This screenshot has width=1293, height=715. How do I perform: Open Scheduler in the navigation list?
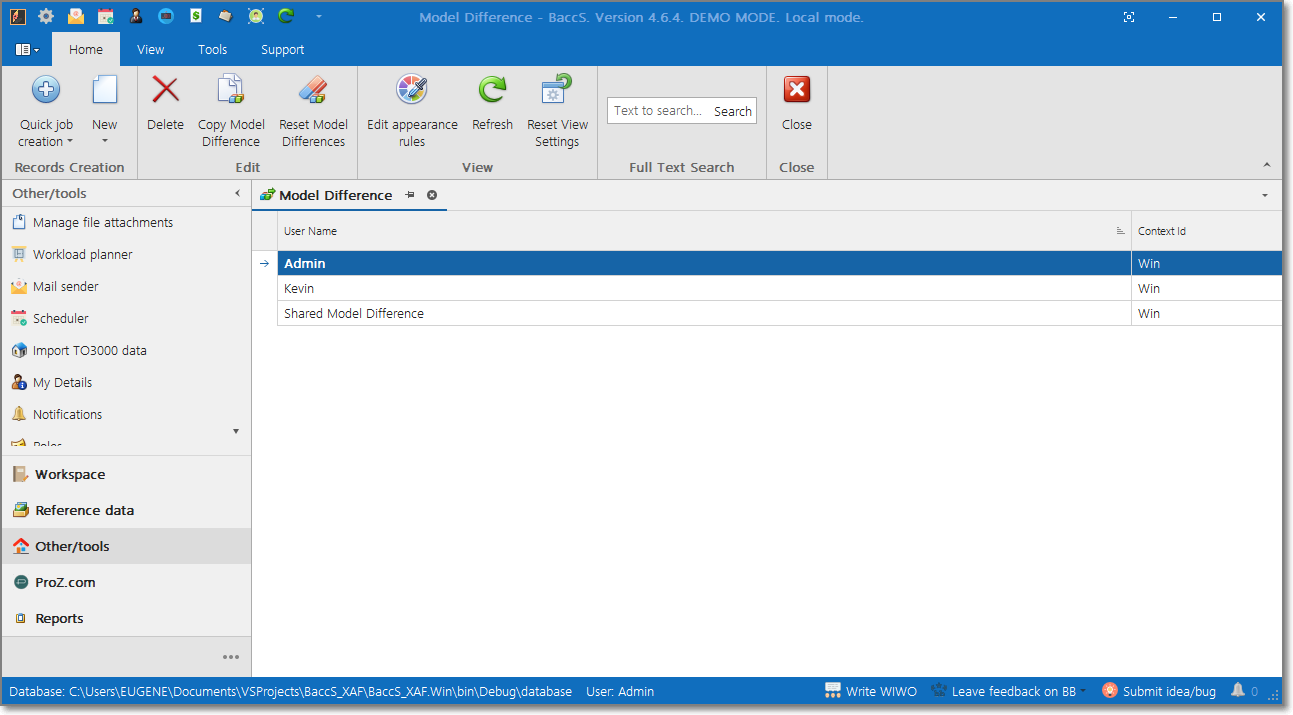(x=61, y=318)
